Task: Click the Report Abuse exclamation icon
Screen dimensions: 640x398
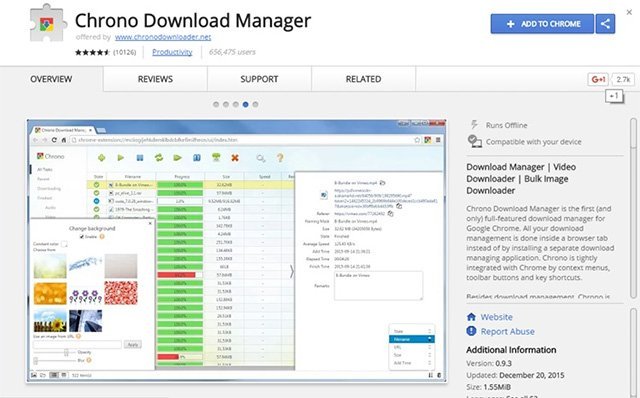Action: (x=471, y=331)
